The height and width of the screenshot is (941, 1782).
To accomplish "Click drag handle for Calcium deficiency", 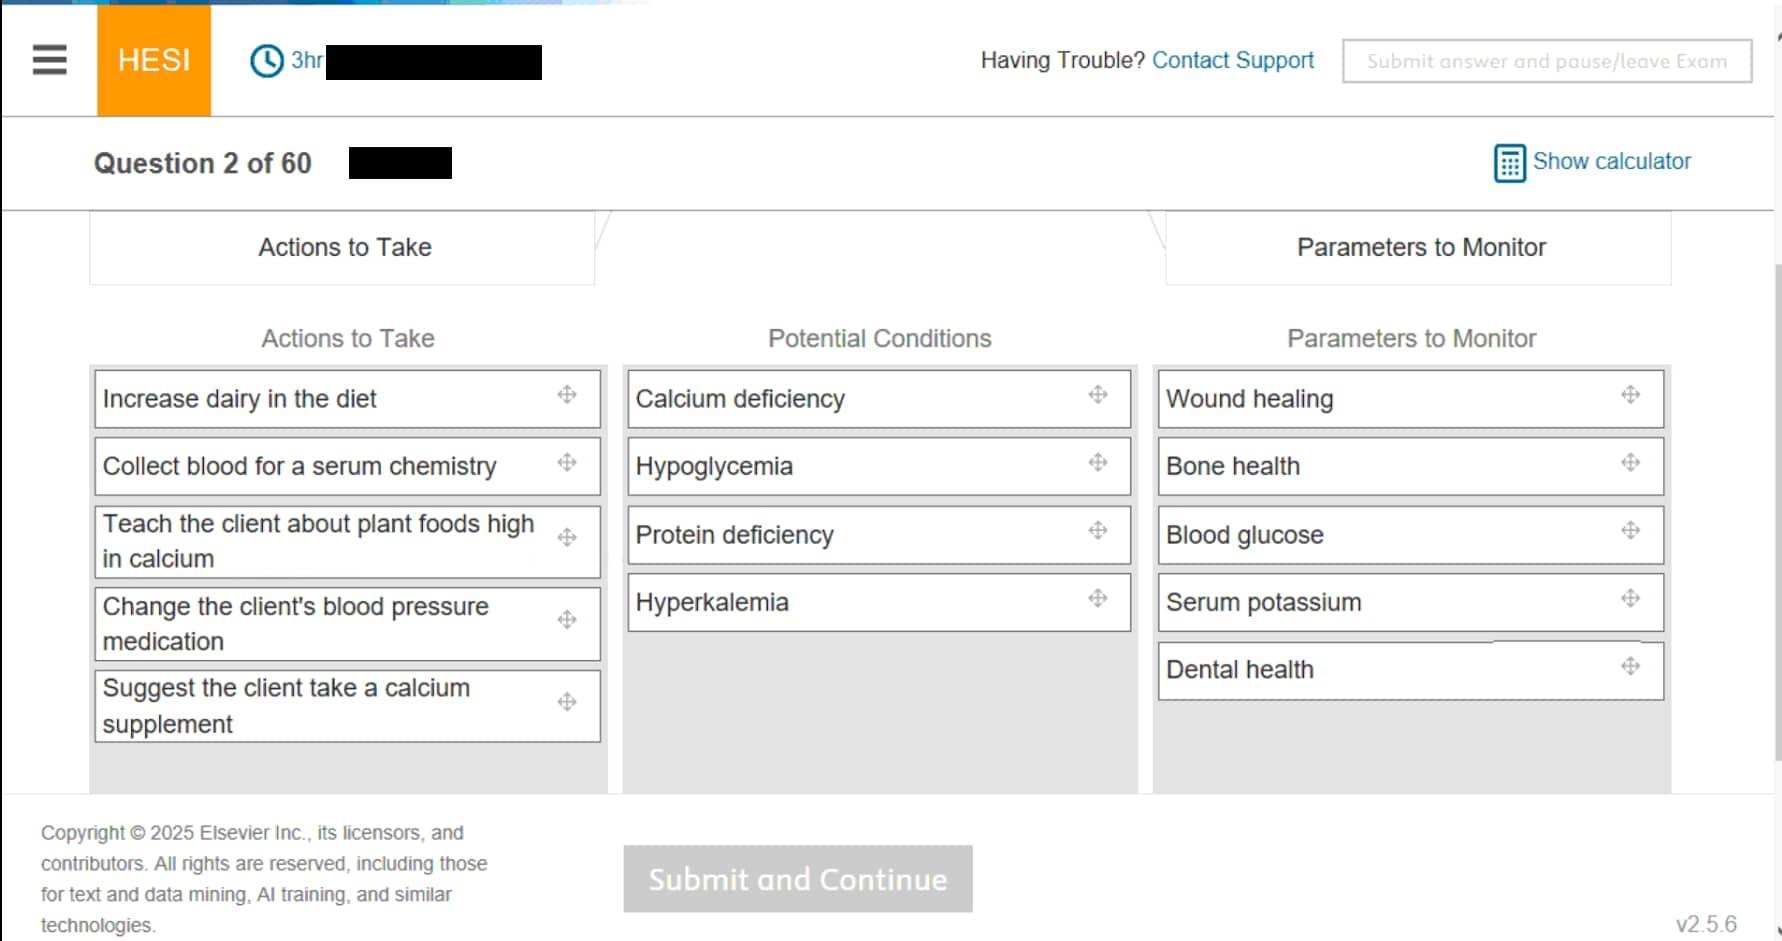I will point(1098,395).
